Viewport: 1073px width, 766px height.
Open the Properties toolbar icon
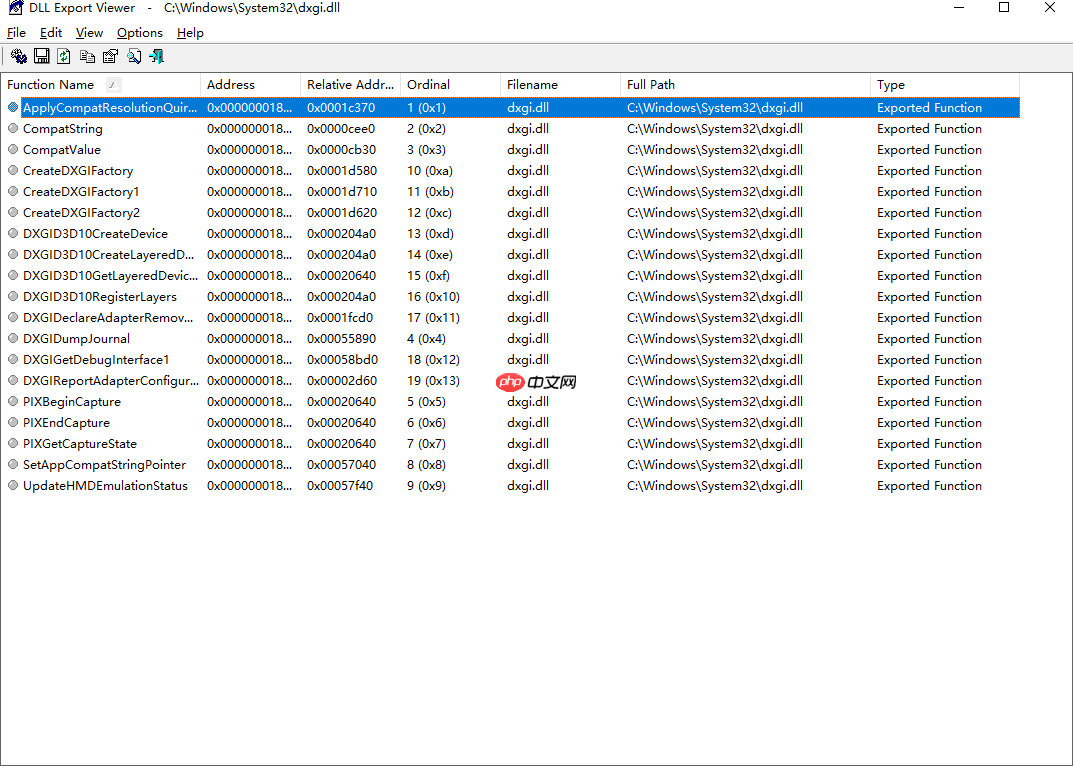pyautogui.click(x=110, y=56)
